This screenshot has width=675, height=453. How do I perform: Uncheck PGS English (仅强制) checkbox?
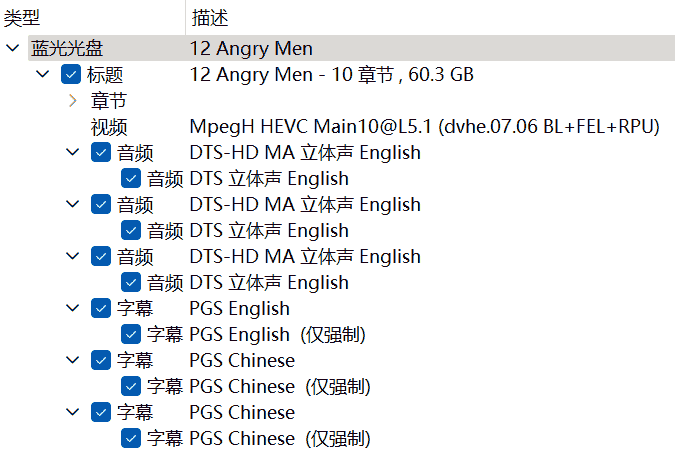pyautogui.click(x=131, y=335)
